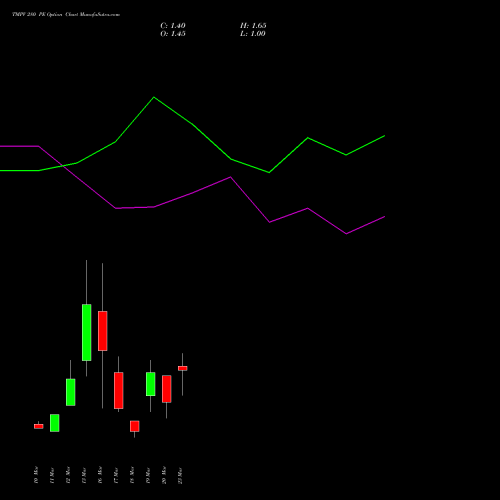
Task: Click the '13 Mar' date axis label
Action: pos(84,475)
